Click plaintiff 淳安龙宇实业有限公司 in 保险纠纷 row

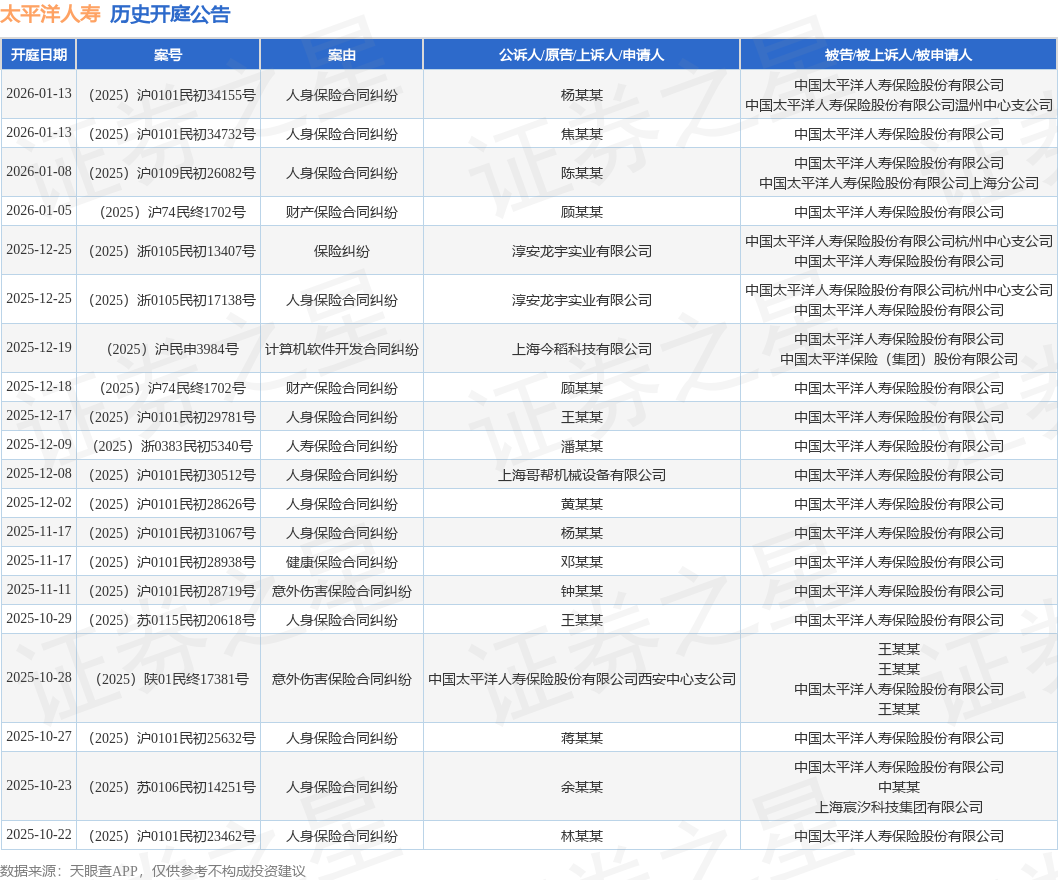(582, 251)
